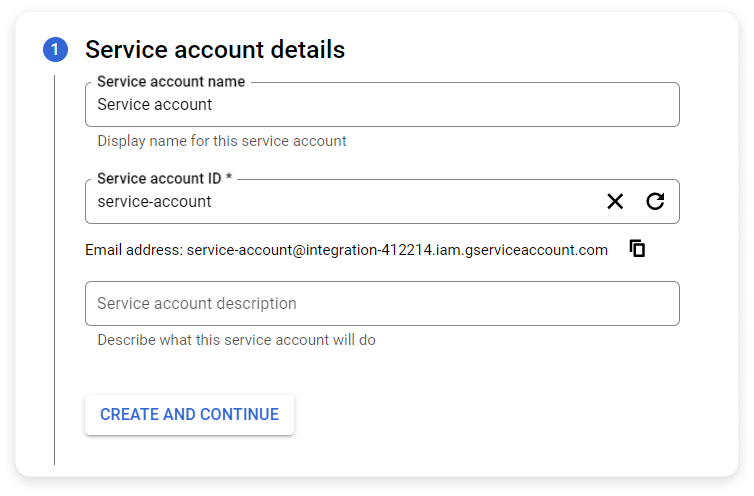754x496 pixels.
Task: Click 'Describe what this service account will do' hint
Action: [x=237, y=340]
